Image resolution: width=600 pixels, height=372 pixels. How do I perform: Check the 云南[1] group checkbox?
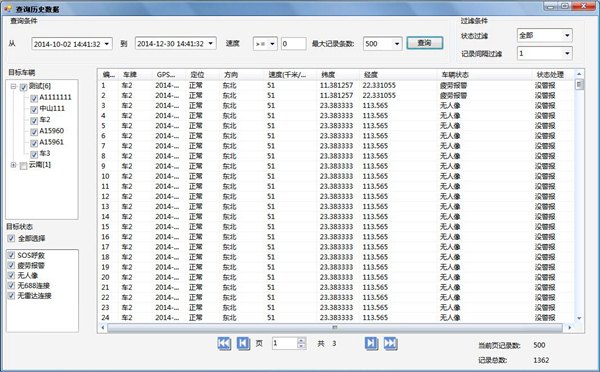[24, 166]
